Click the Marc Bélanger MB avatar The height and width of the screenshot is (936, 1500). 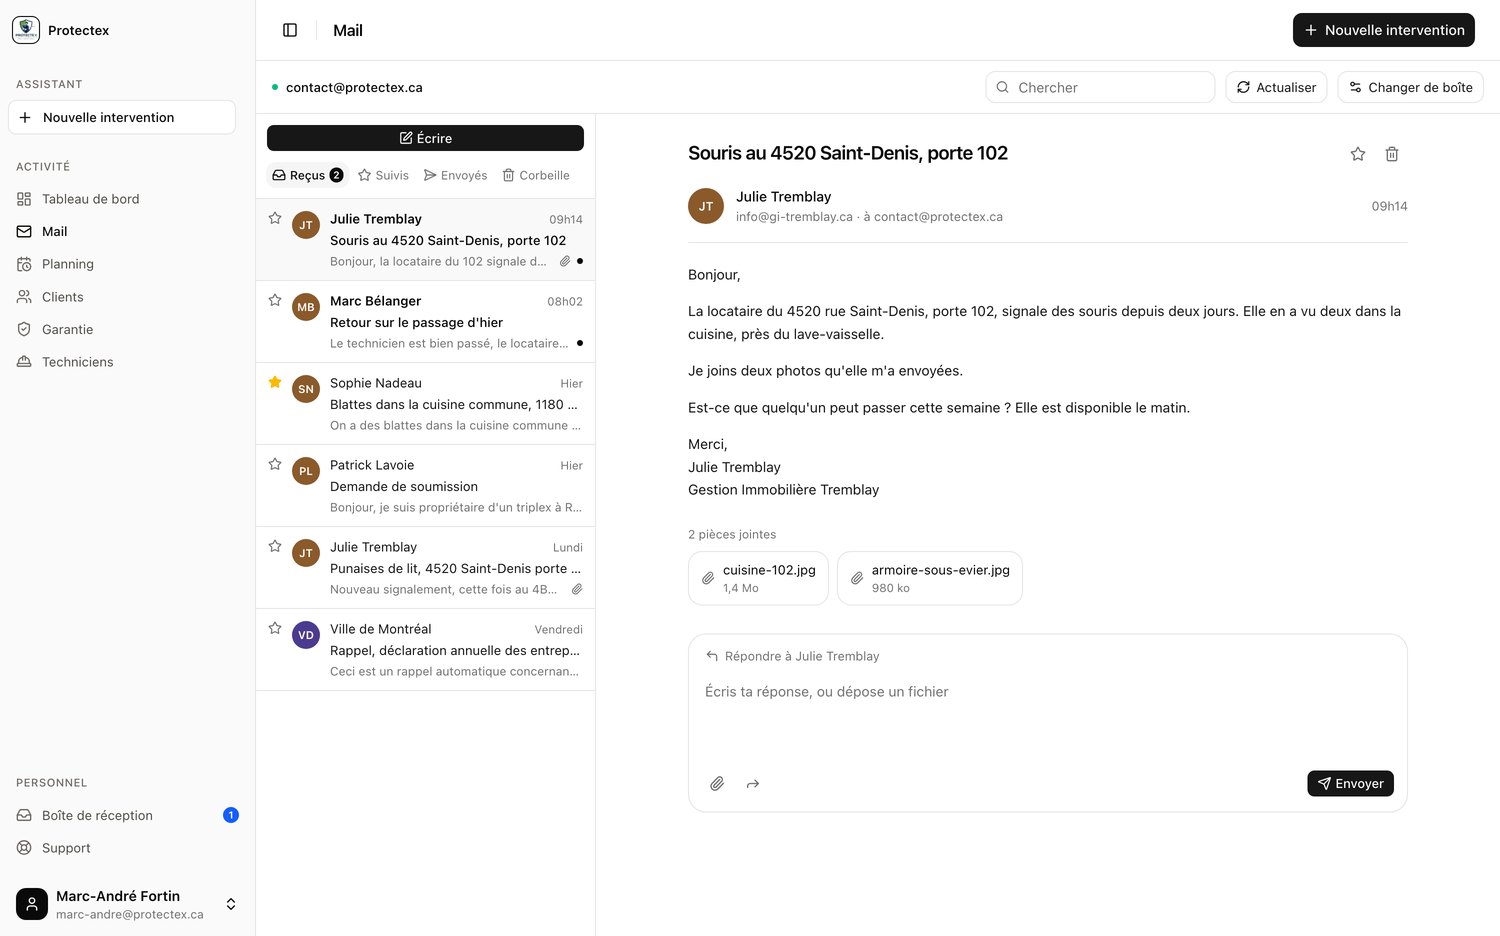tap(306, 307)
